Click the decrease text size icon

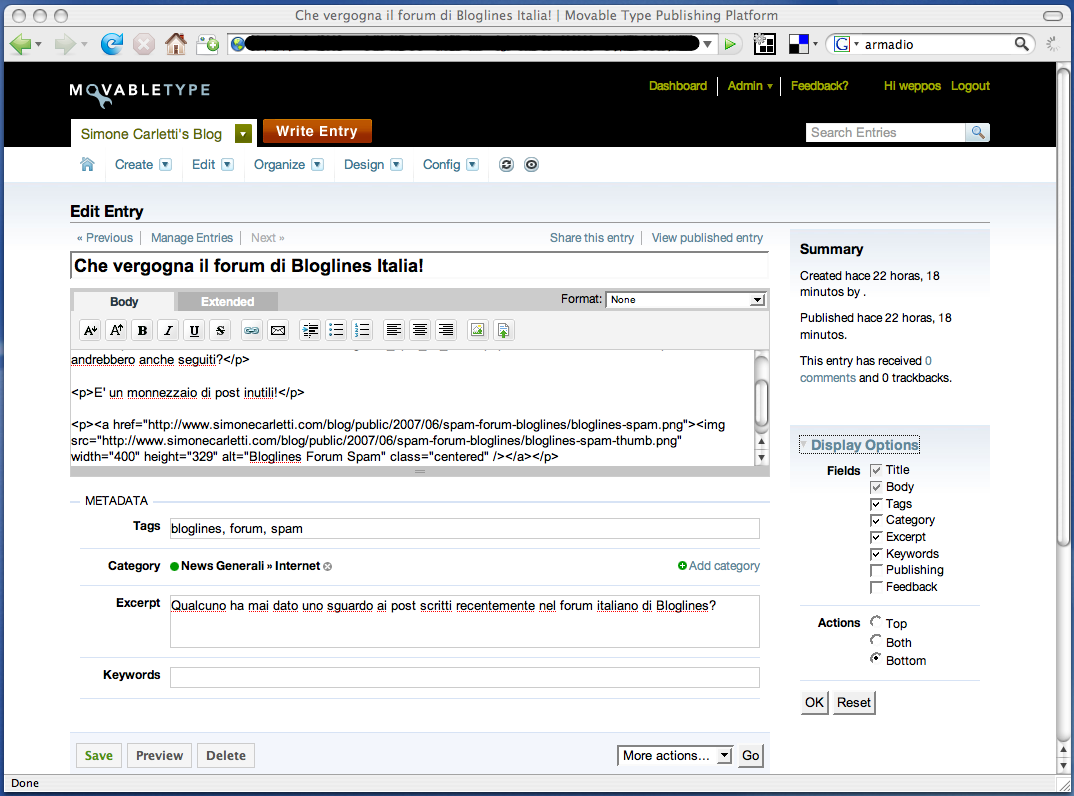click(x=90, y=330)
